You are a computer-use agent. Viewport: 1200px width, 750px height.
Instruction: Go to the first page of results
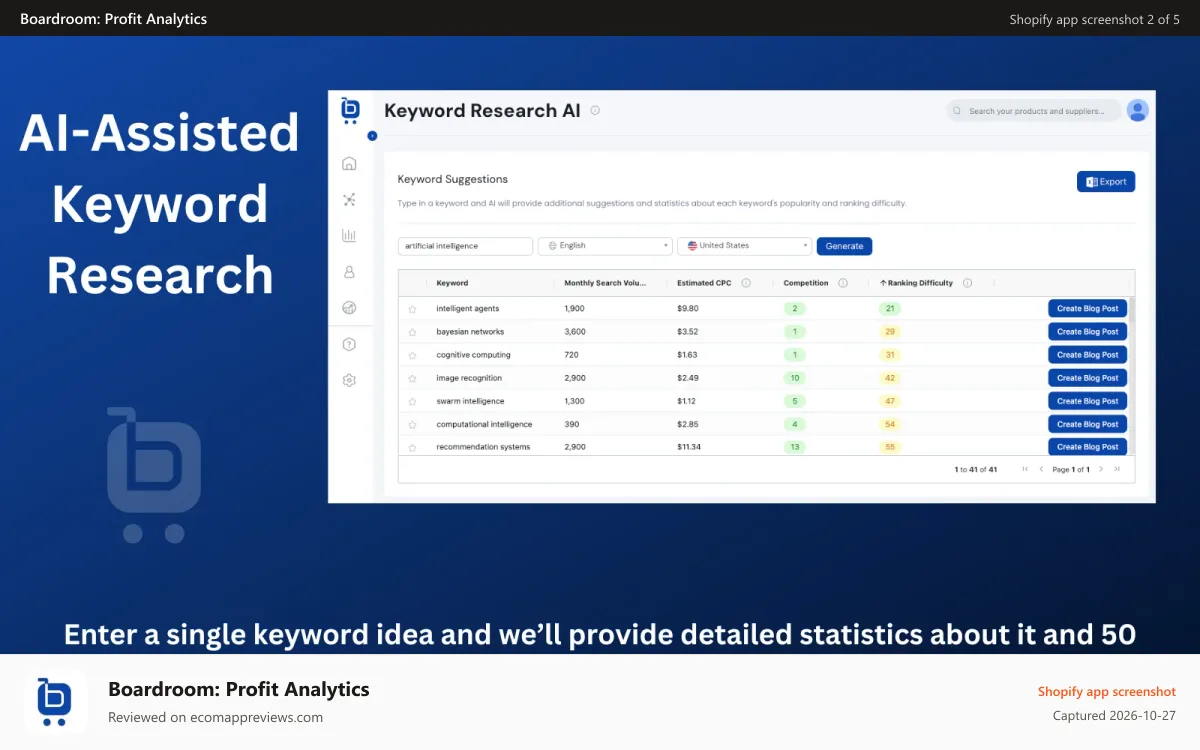coord(1024,469)
